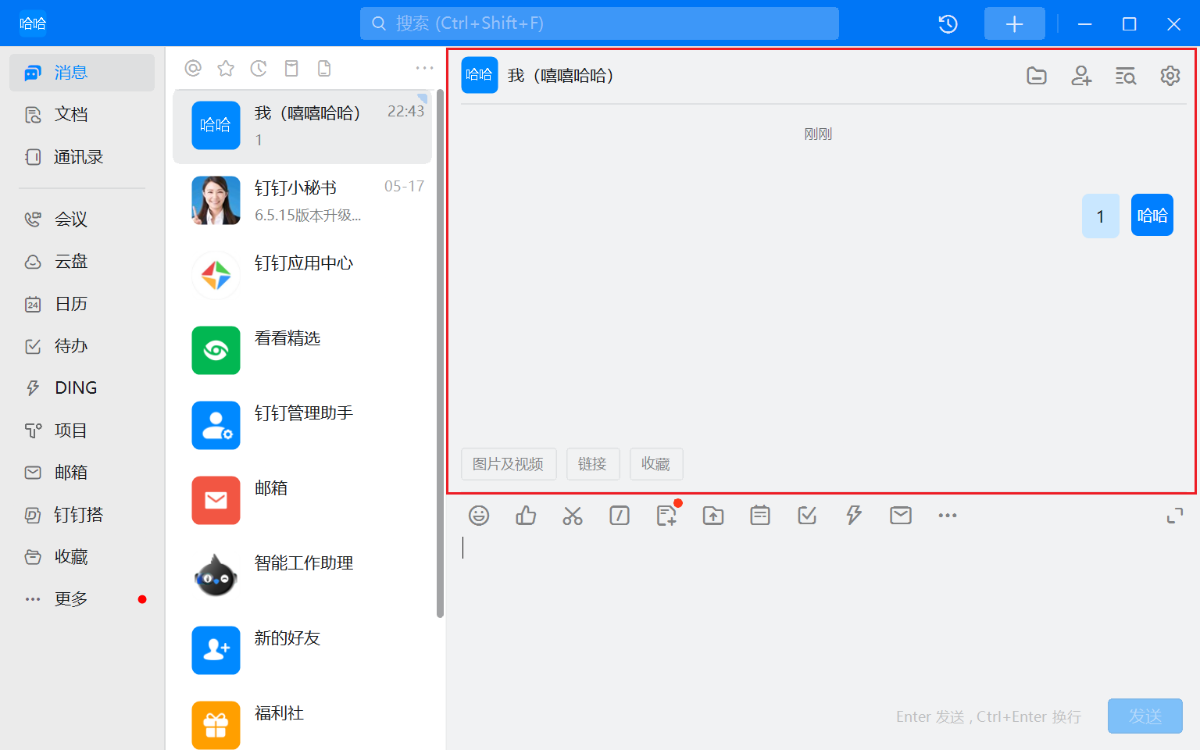Screen dimensions: 1200x750
Task: Open the schedule calendar icon in toolbar
Action: (760, 515)
